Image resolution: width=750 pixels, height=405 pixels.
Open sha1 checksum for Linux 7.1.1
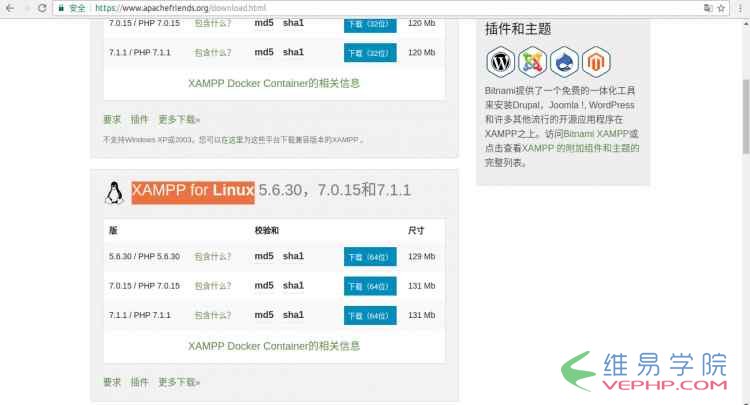tap(293, 315)
